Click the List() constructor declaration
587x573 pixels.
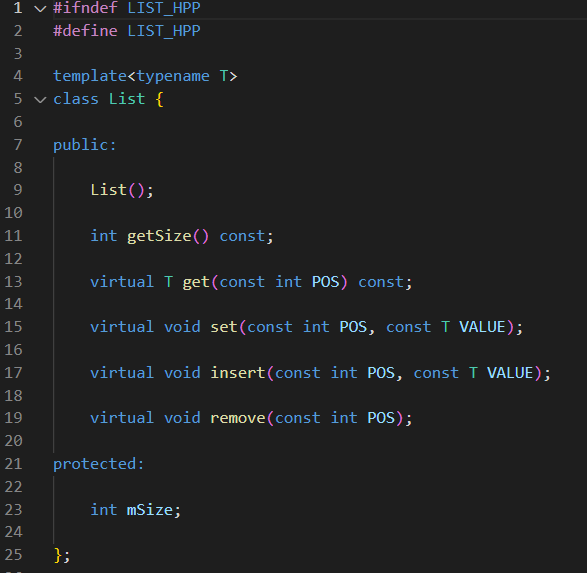[122, 190]
